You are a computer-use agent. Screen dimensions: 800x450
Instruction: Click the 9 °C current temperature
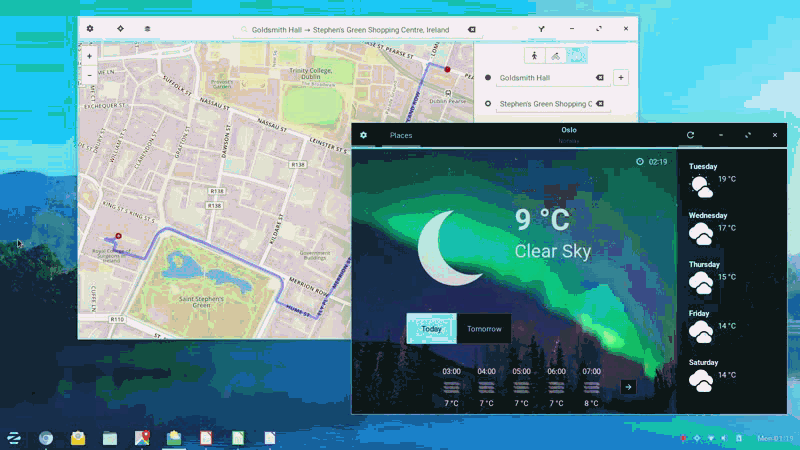(542, 220)
